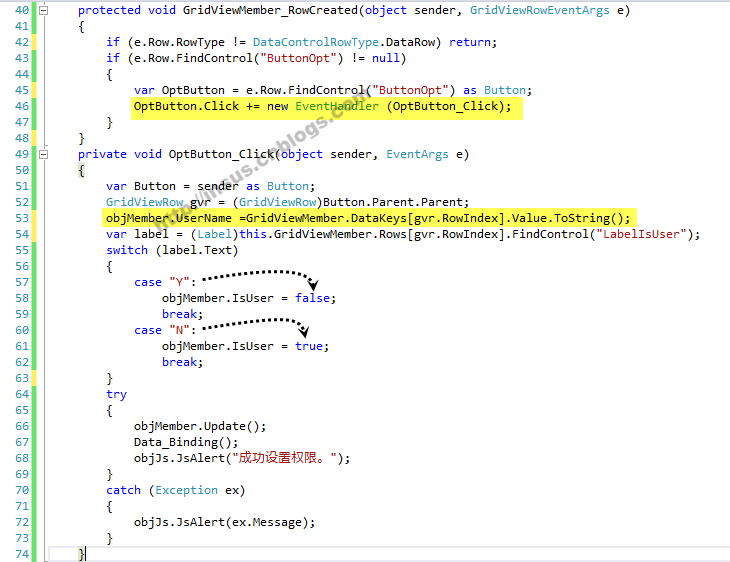
Task: Click objMember.UserName on line 53
Action: click(169, 218)
